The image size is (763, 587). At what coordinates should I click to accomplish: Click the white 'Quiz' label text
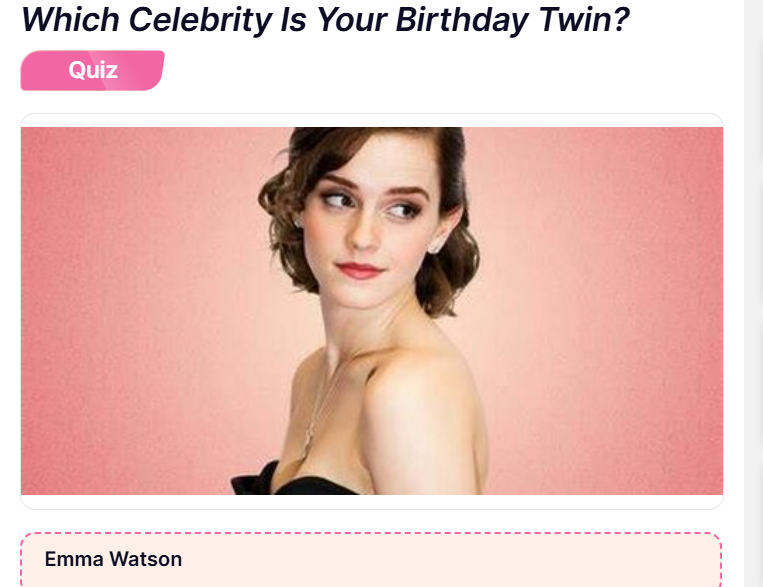[x=93, y=70]
